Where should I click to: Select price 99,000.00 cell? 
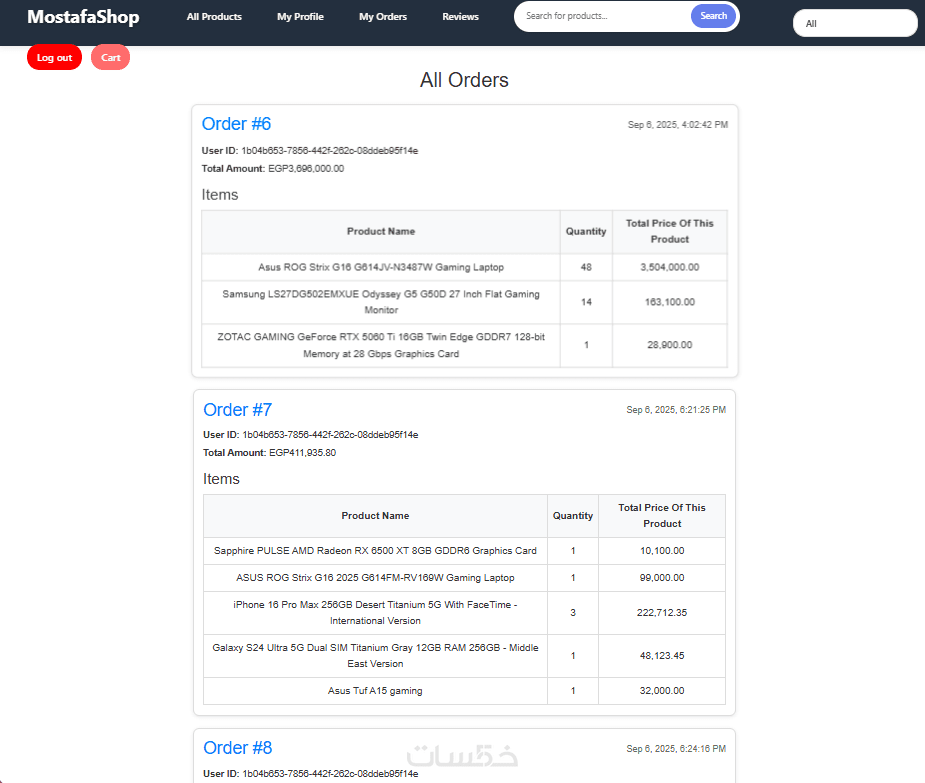662,578
